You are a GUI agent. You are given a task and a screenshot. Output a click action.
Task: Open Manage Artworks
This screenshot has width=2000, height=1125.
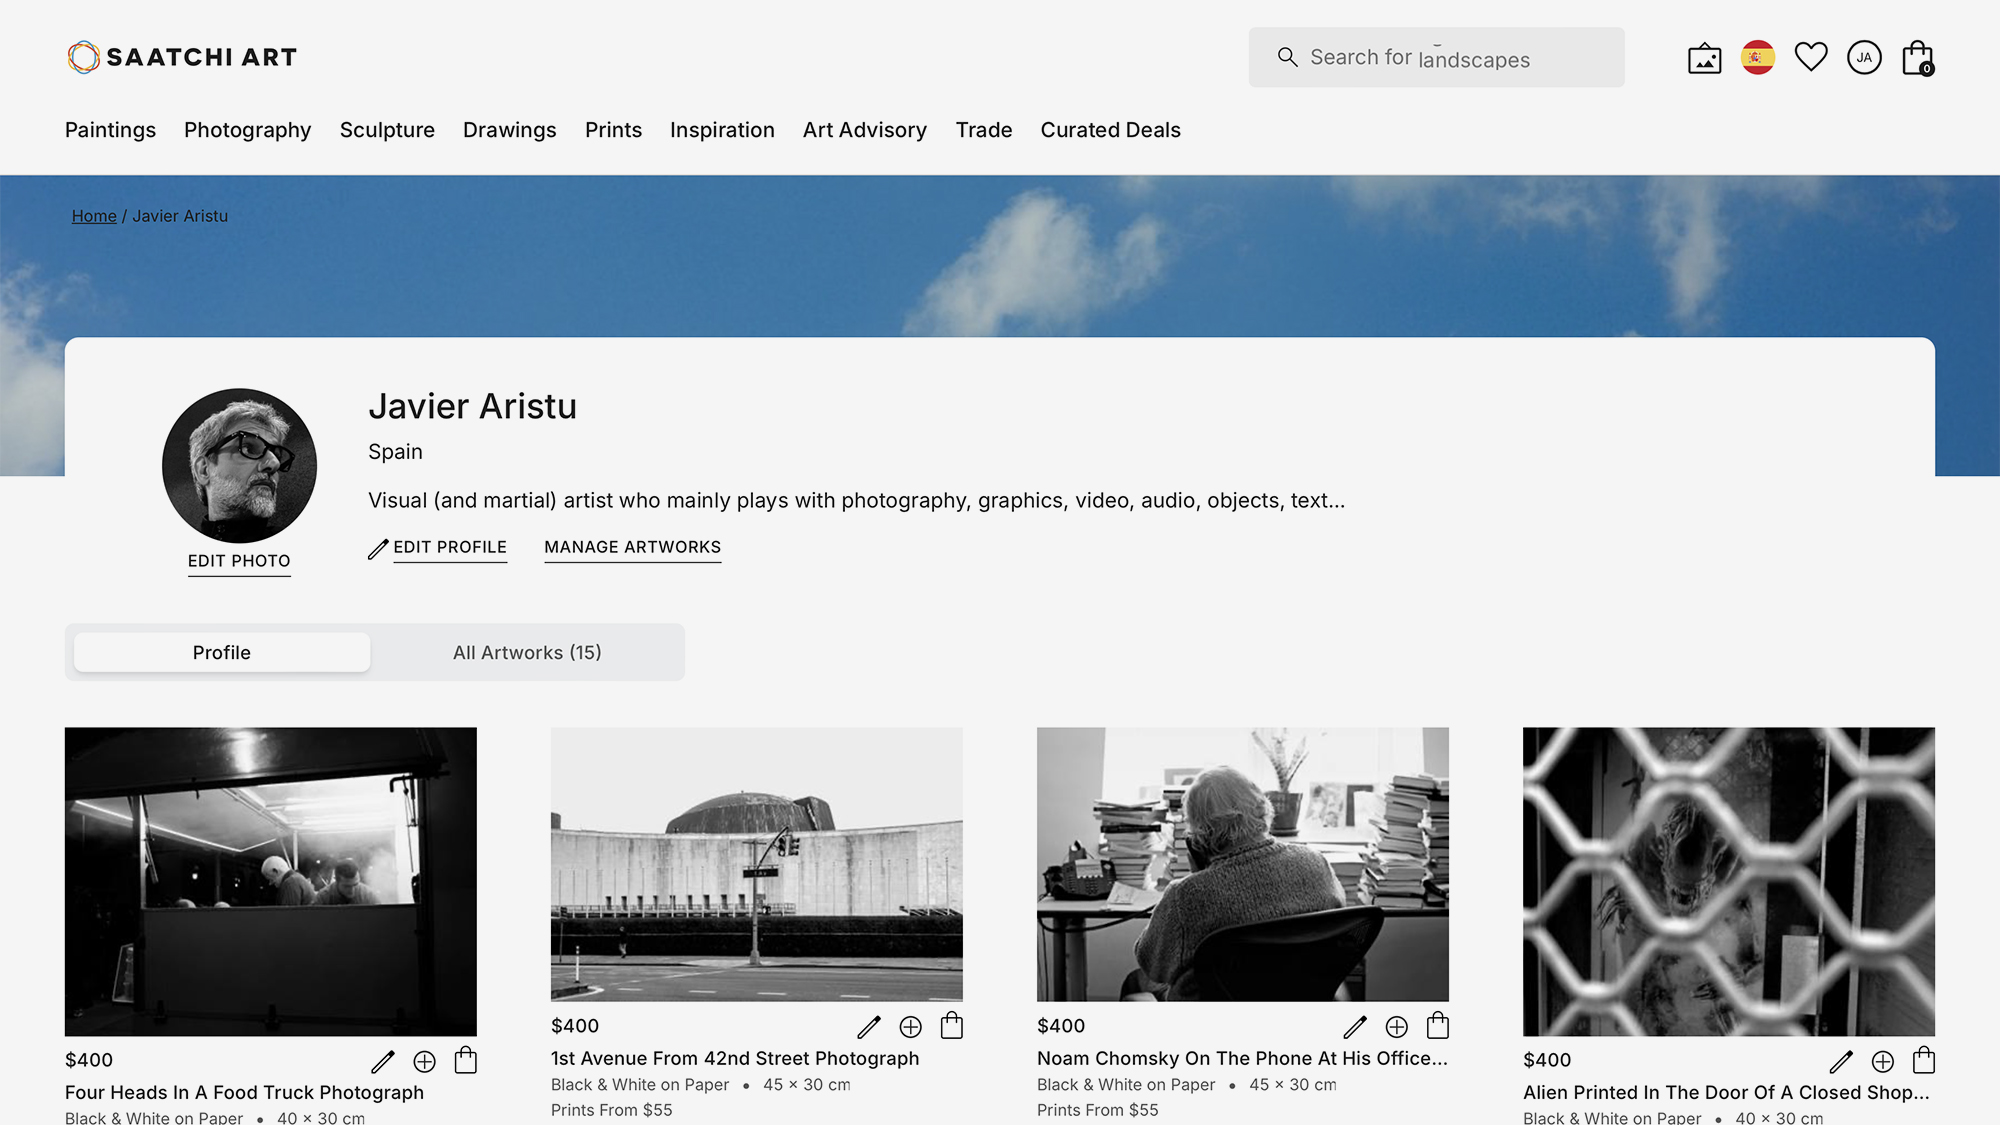click(x=632, y=547)
